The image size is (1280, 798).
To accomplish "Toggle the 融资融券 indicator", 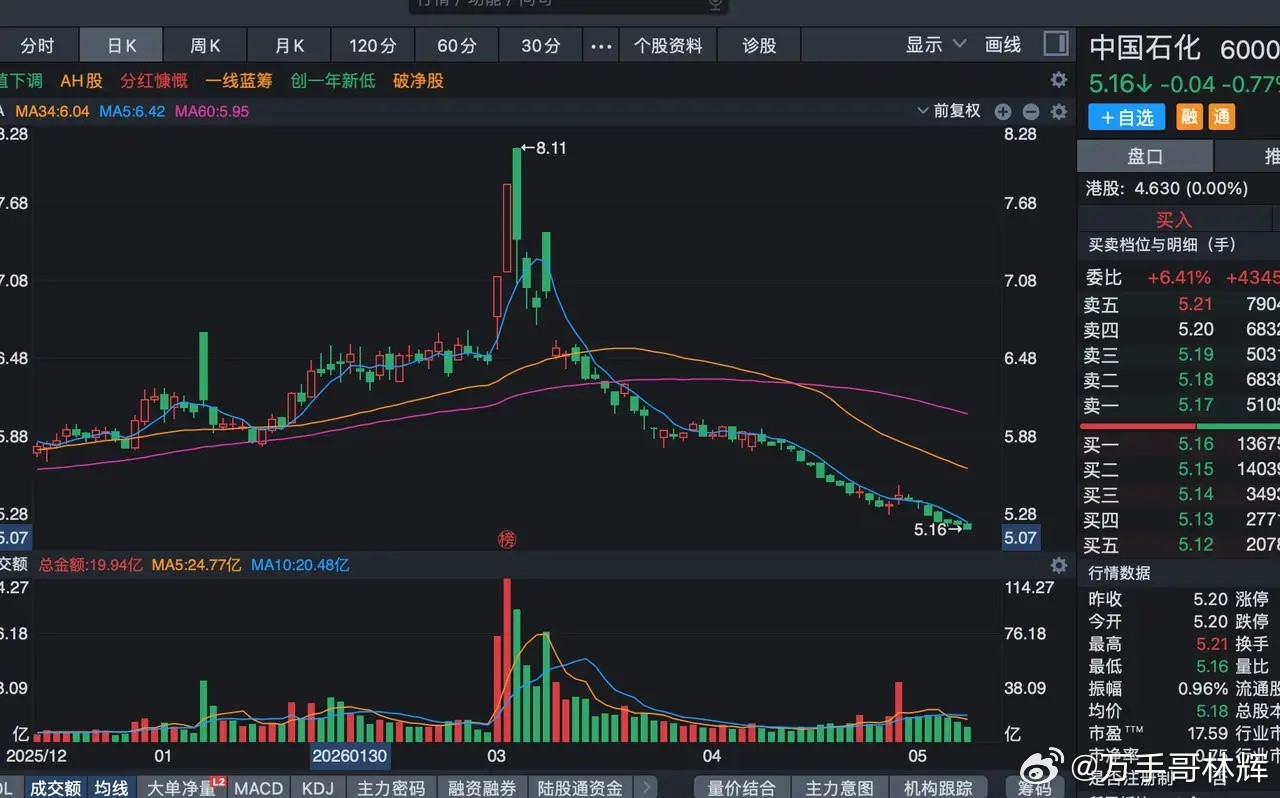I will pyautogui.click(x=482, y=788).
